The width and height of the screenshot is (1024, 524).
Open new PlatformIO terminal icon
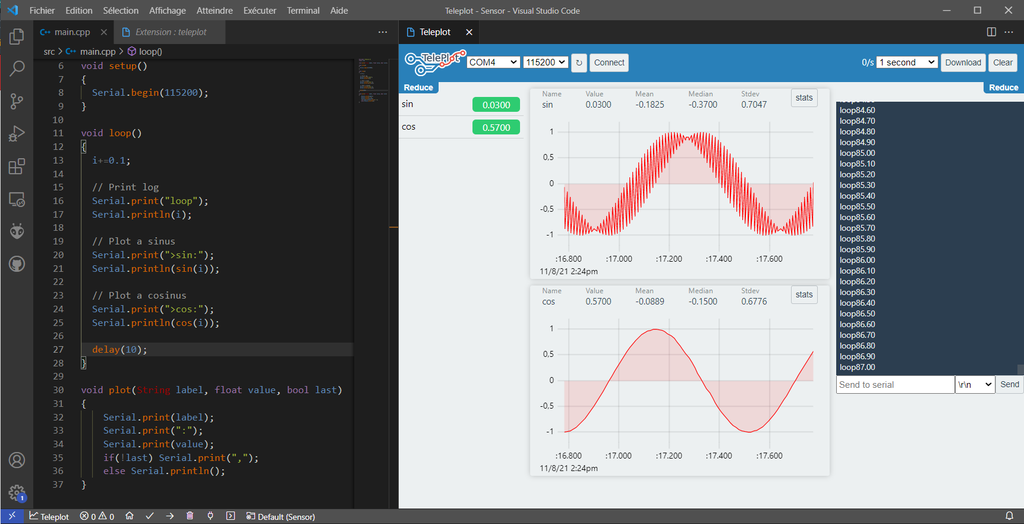pyautogui.click(x=231, y=516)
